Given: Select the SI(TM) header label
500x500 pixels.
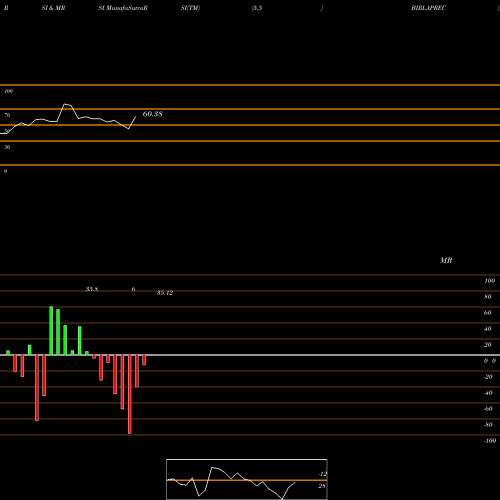Looking at the screenshot, I should click(x=190, y=8).
